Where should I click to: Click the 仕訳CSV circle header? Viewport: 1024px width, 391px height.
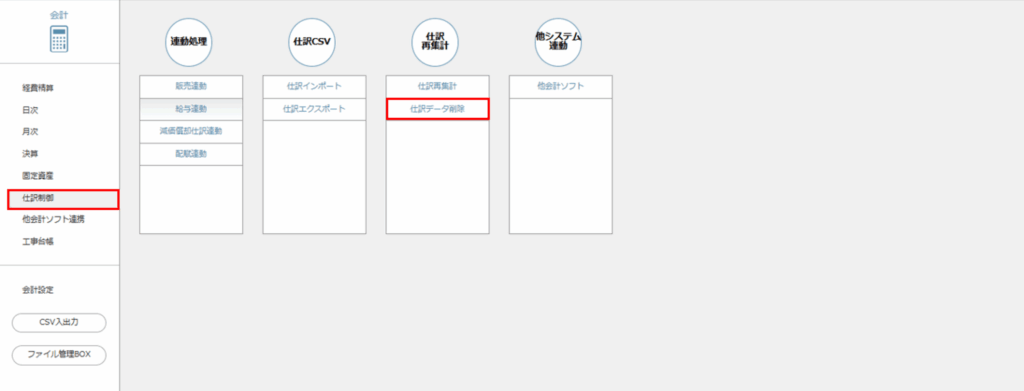(312, 42)
